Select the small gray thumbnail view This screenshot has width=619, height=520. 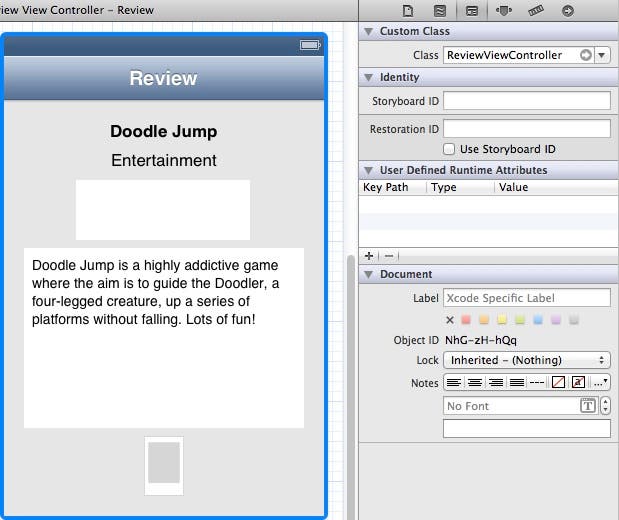[164, 466]
